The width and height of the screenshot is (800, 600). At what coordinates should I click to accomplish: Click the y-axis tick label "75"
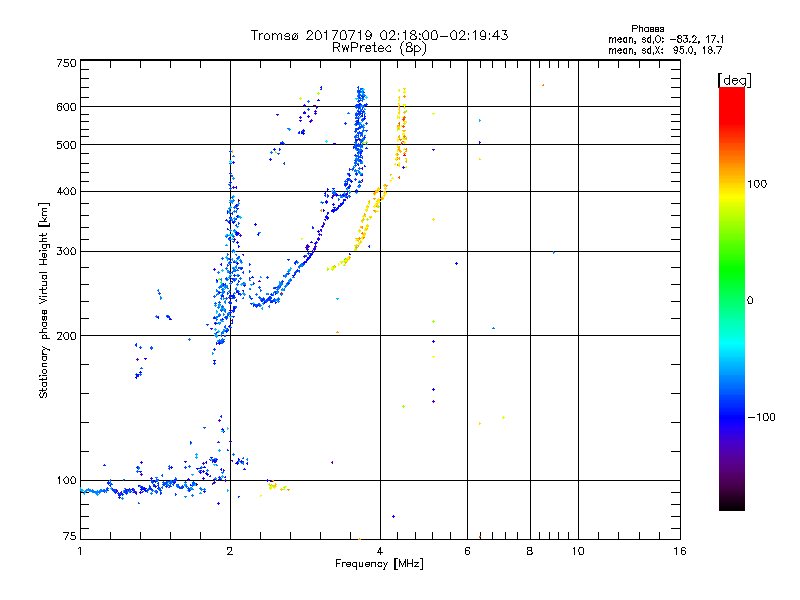coord(69,536)
